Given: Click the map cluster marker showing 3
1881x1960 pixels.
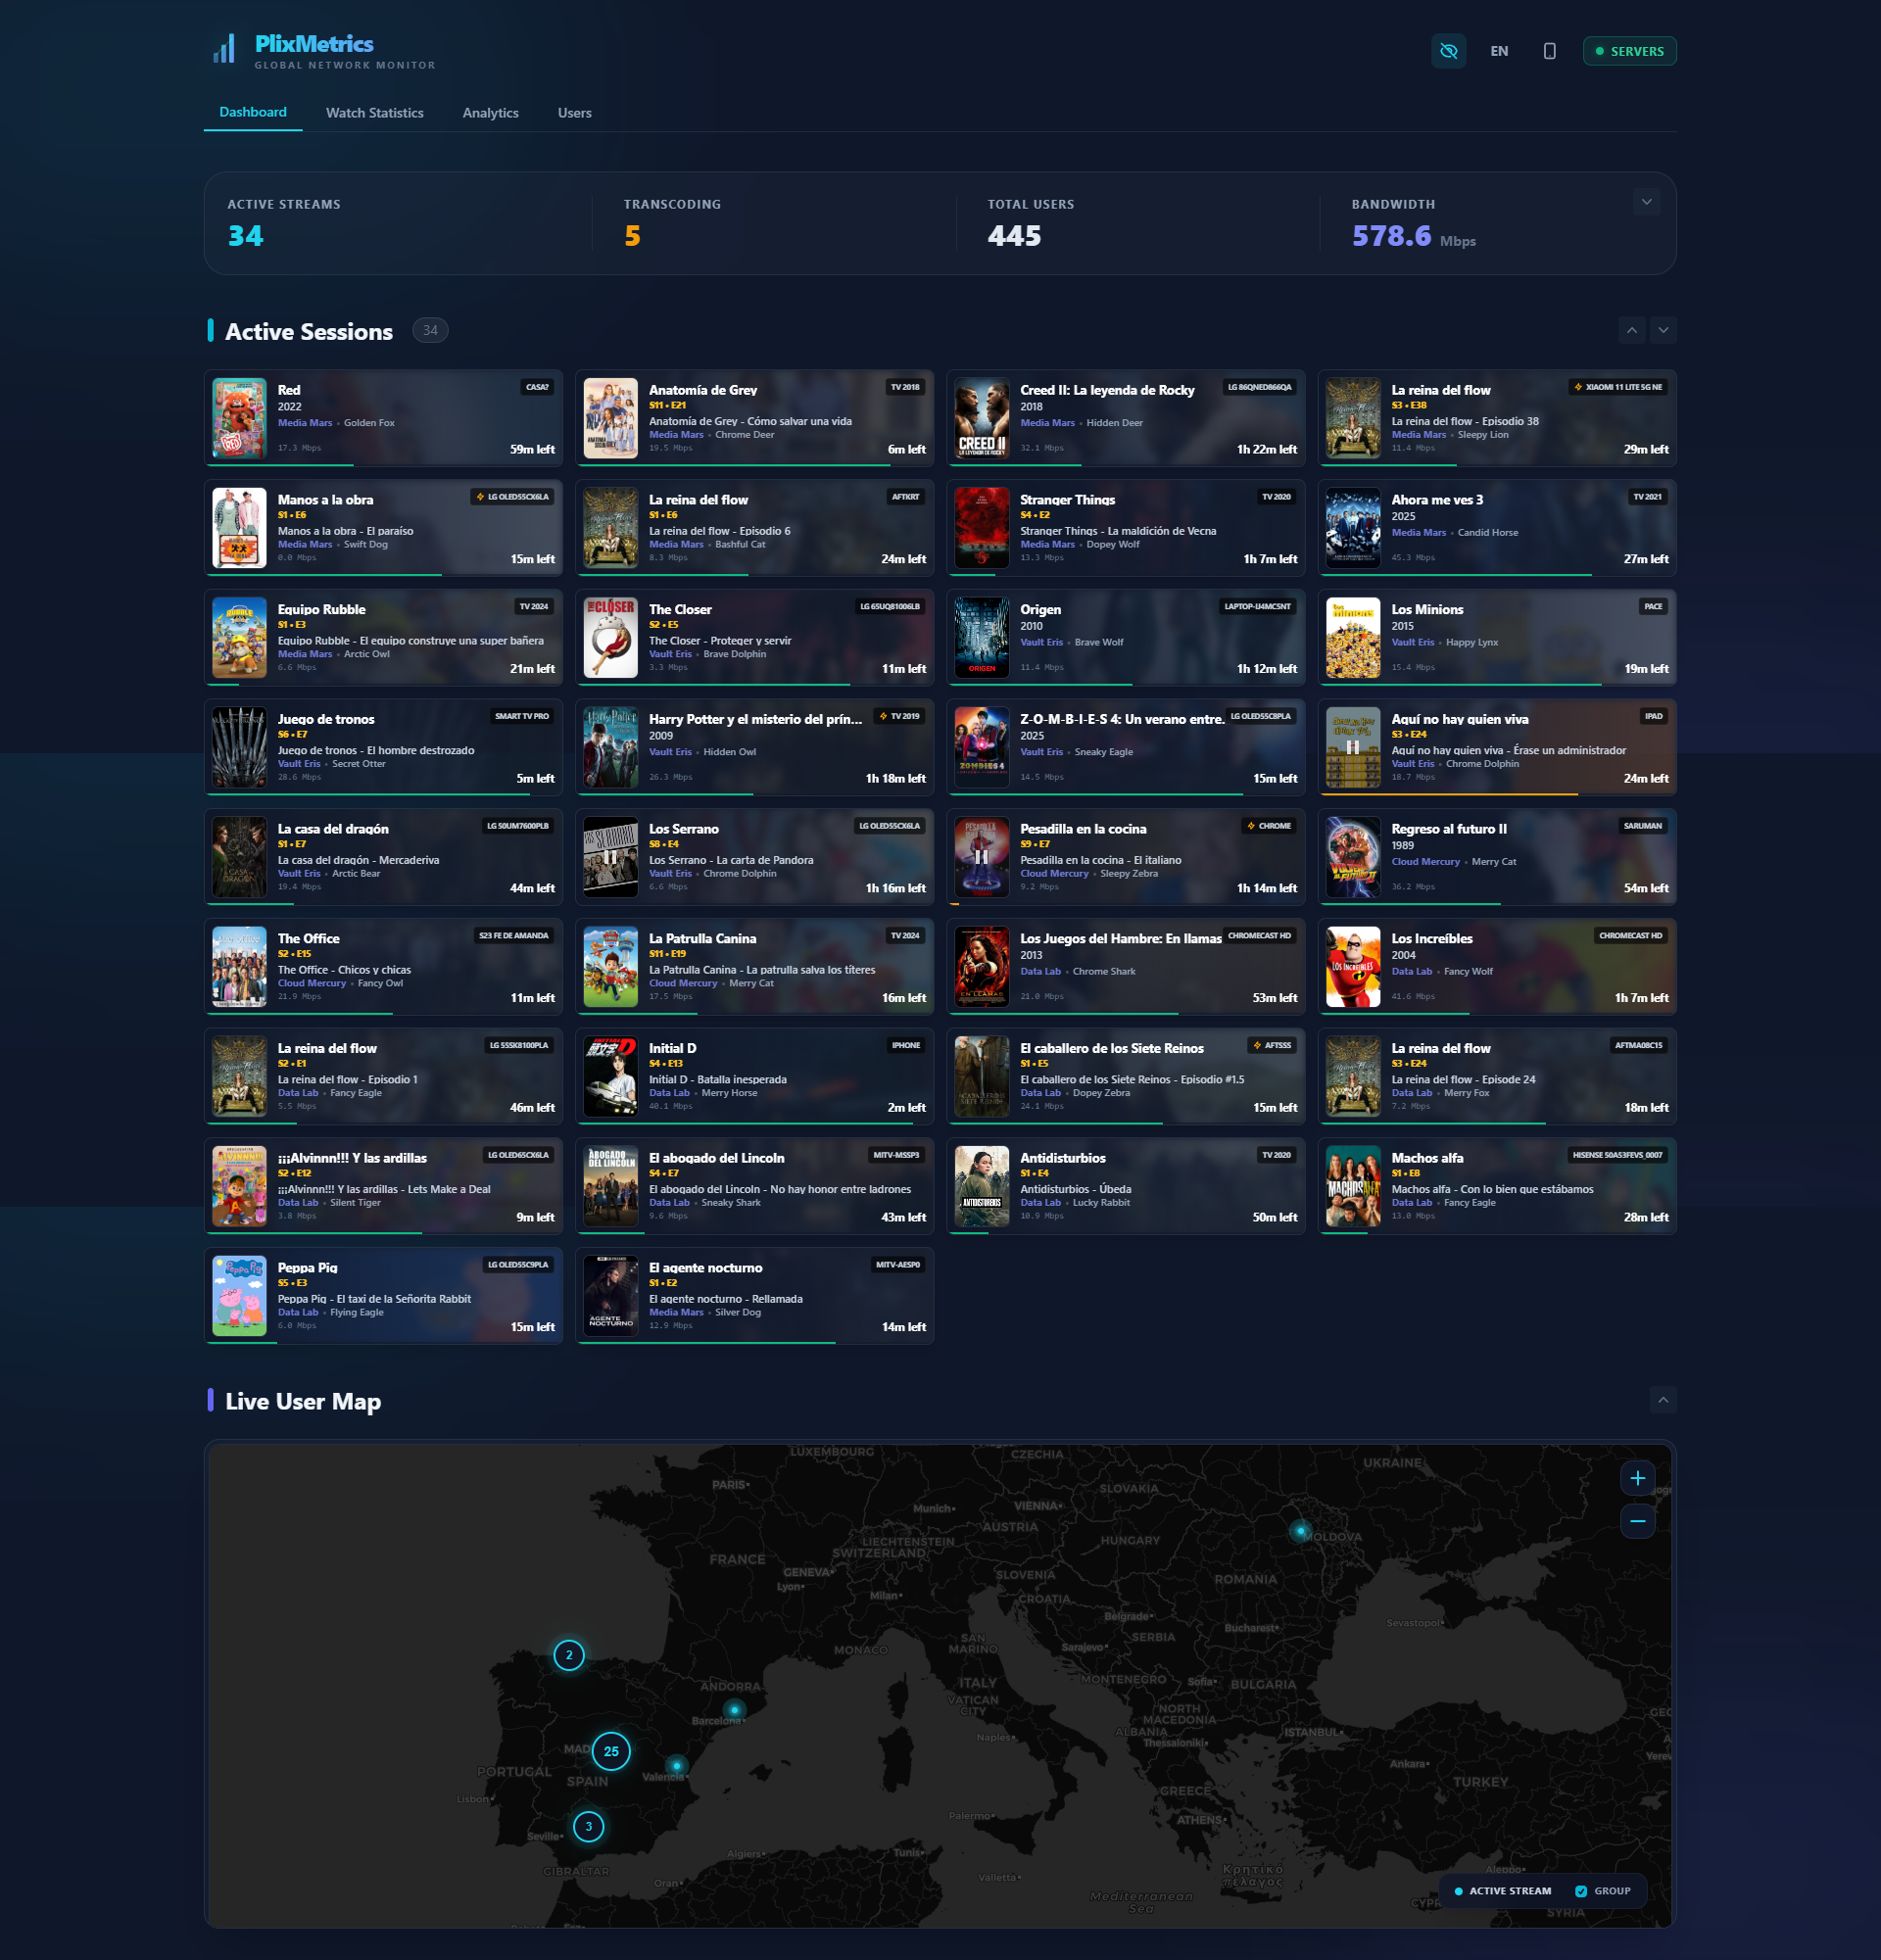Looking at the screenshot, I should [x=589, y=1826].
